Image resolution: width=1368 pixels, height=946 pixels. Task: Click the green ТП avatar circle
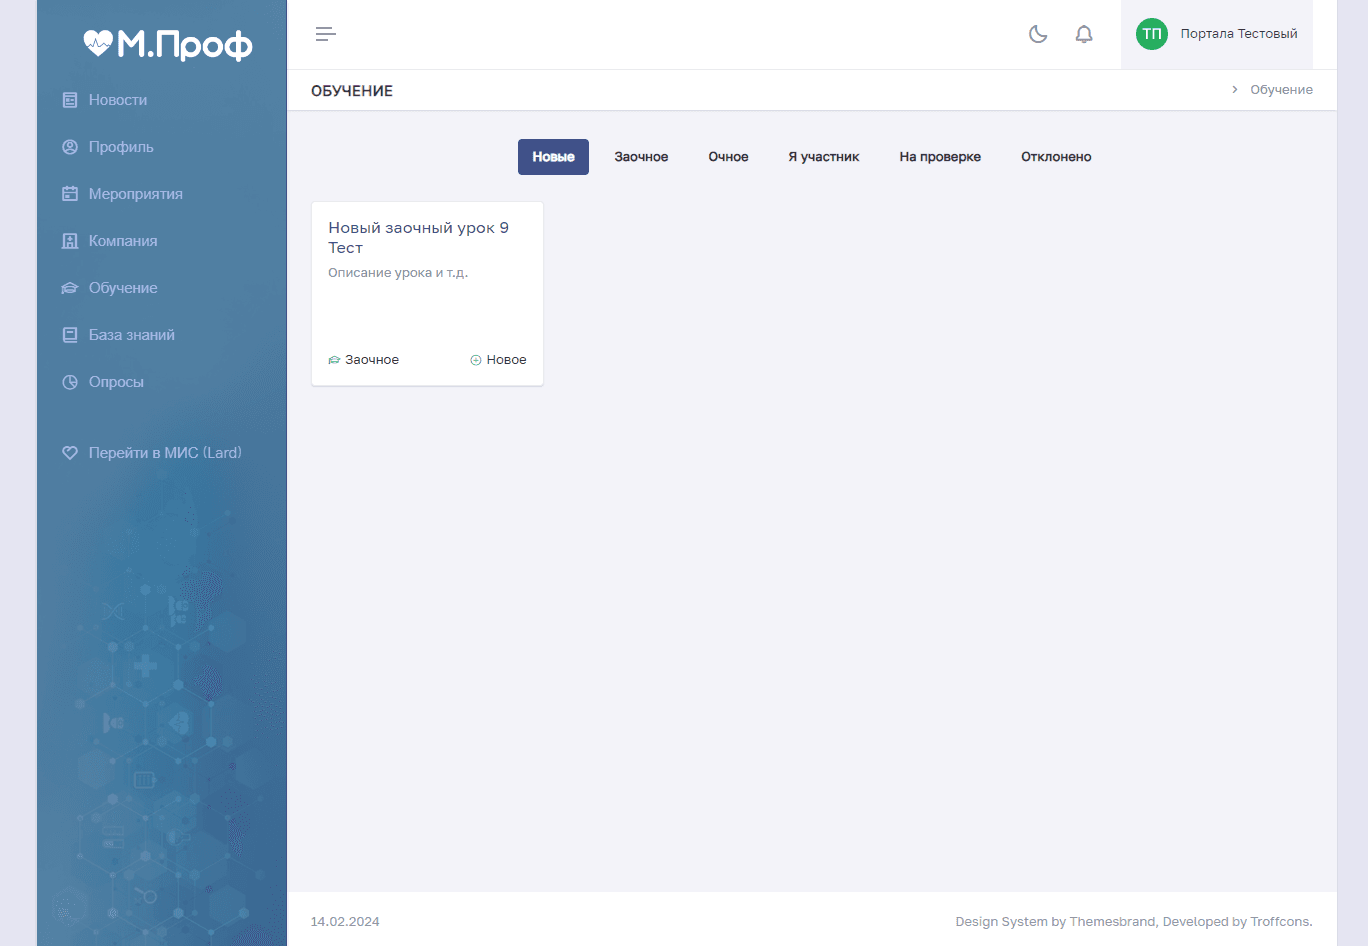[x=1151, y=34]
